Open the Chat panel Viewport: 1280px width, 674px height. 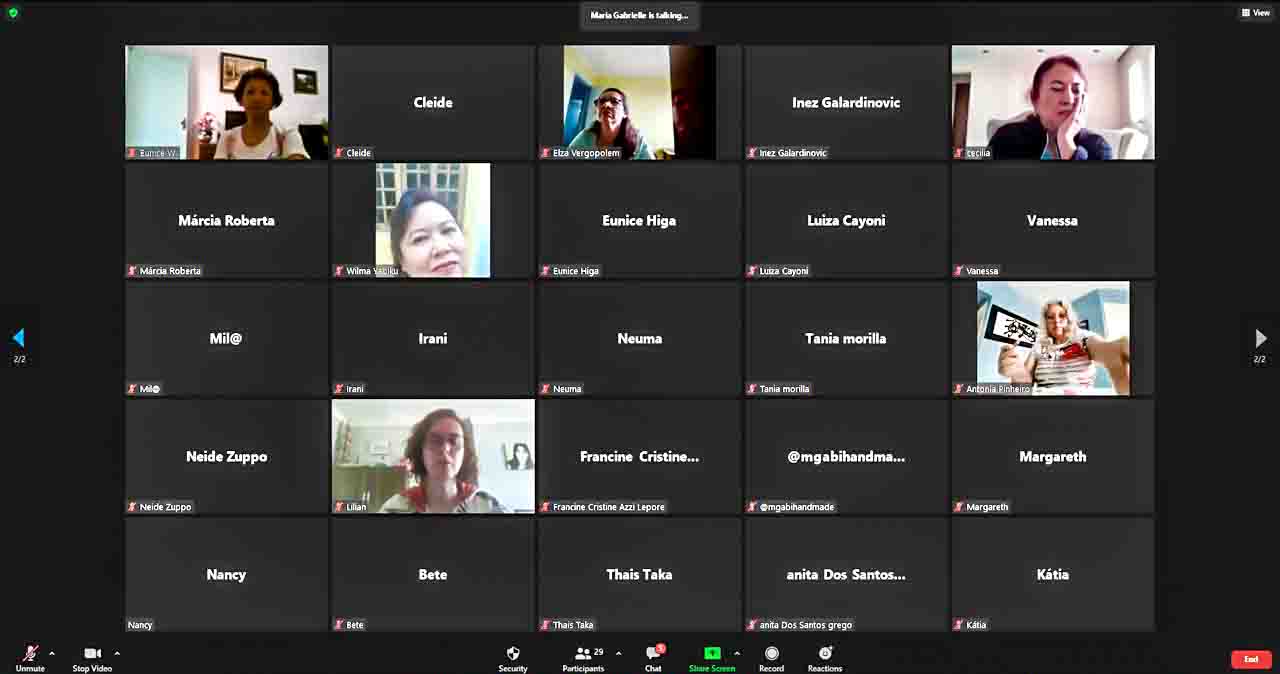pos(653,654)
